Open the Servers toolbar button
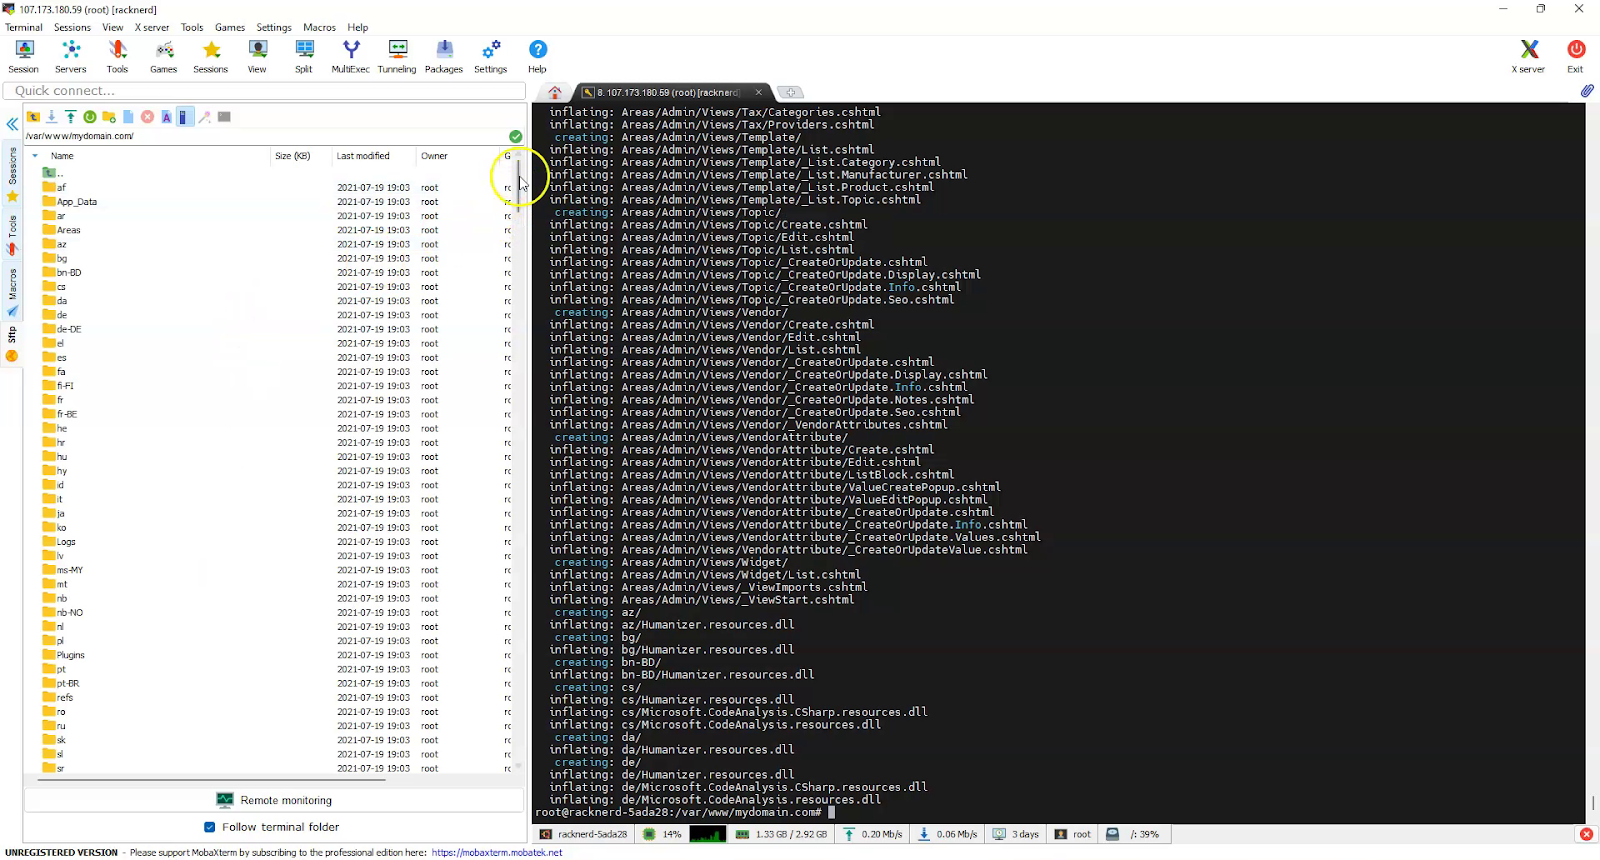The width and height of the screenshot is (1600, 860). [70, 57]
